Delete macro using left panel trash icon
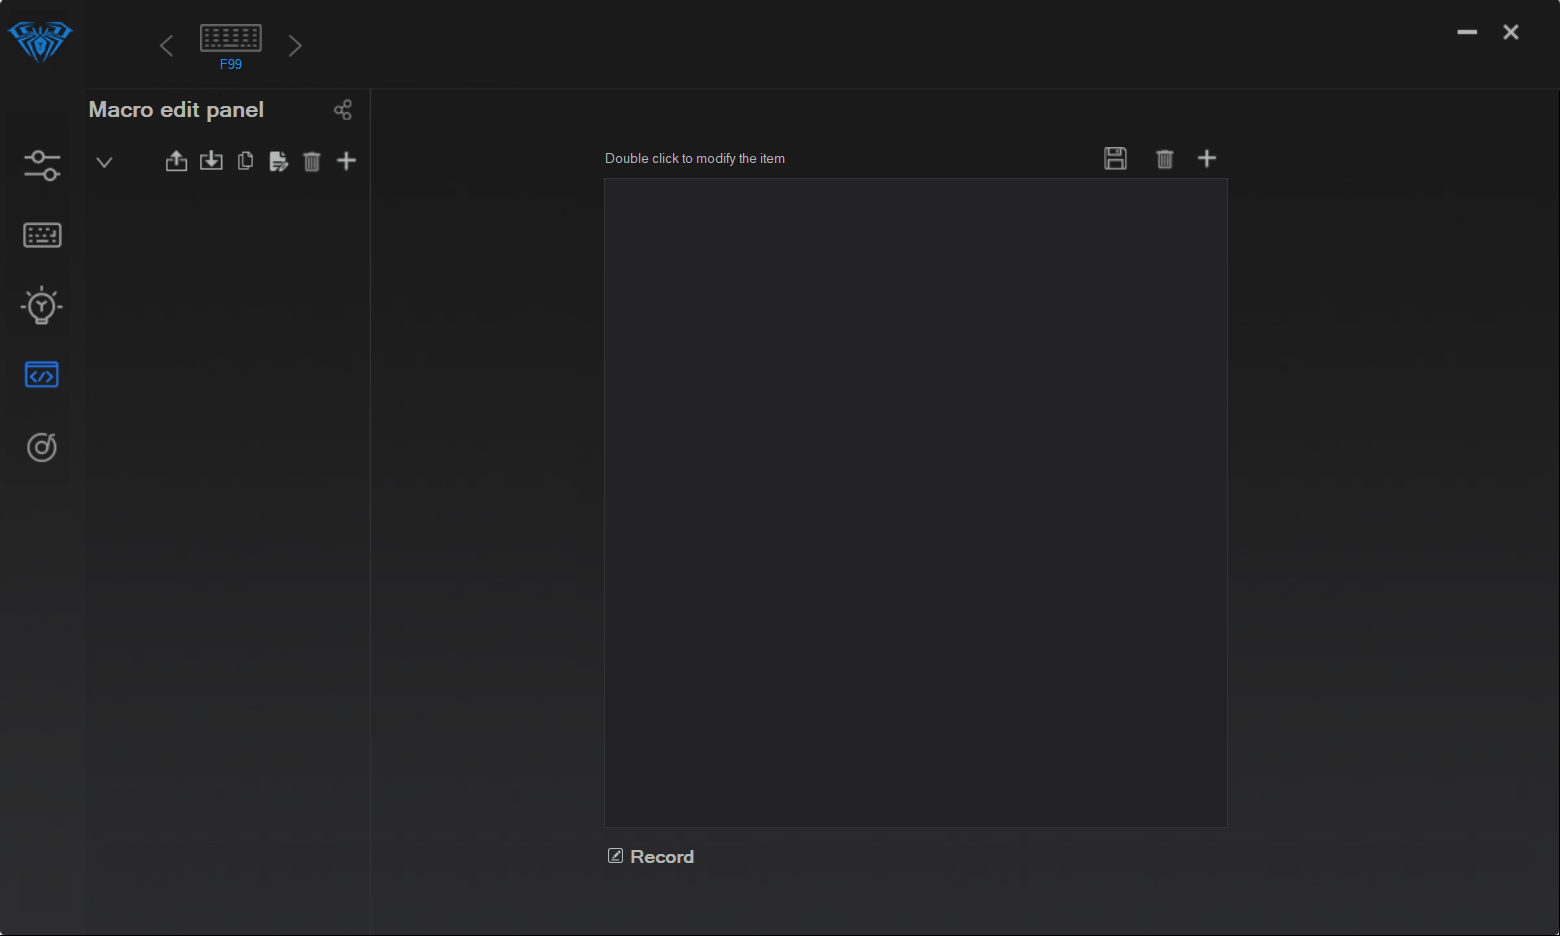 click(312, 161)
